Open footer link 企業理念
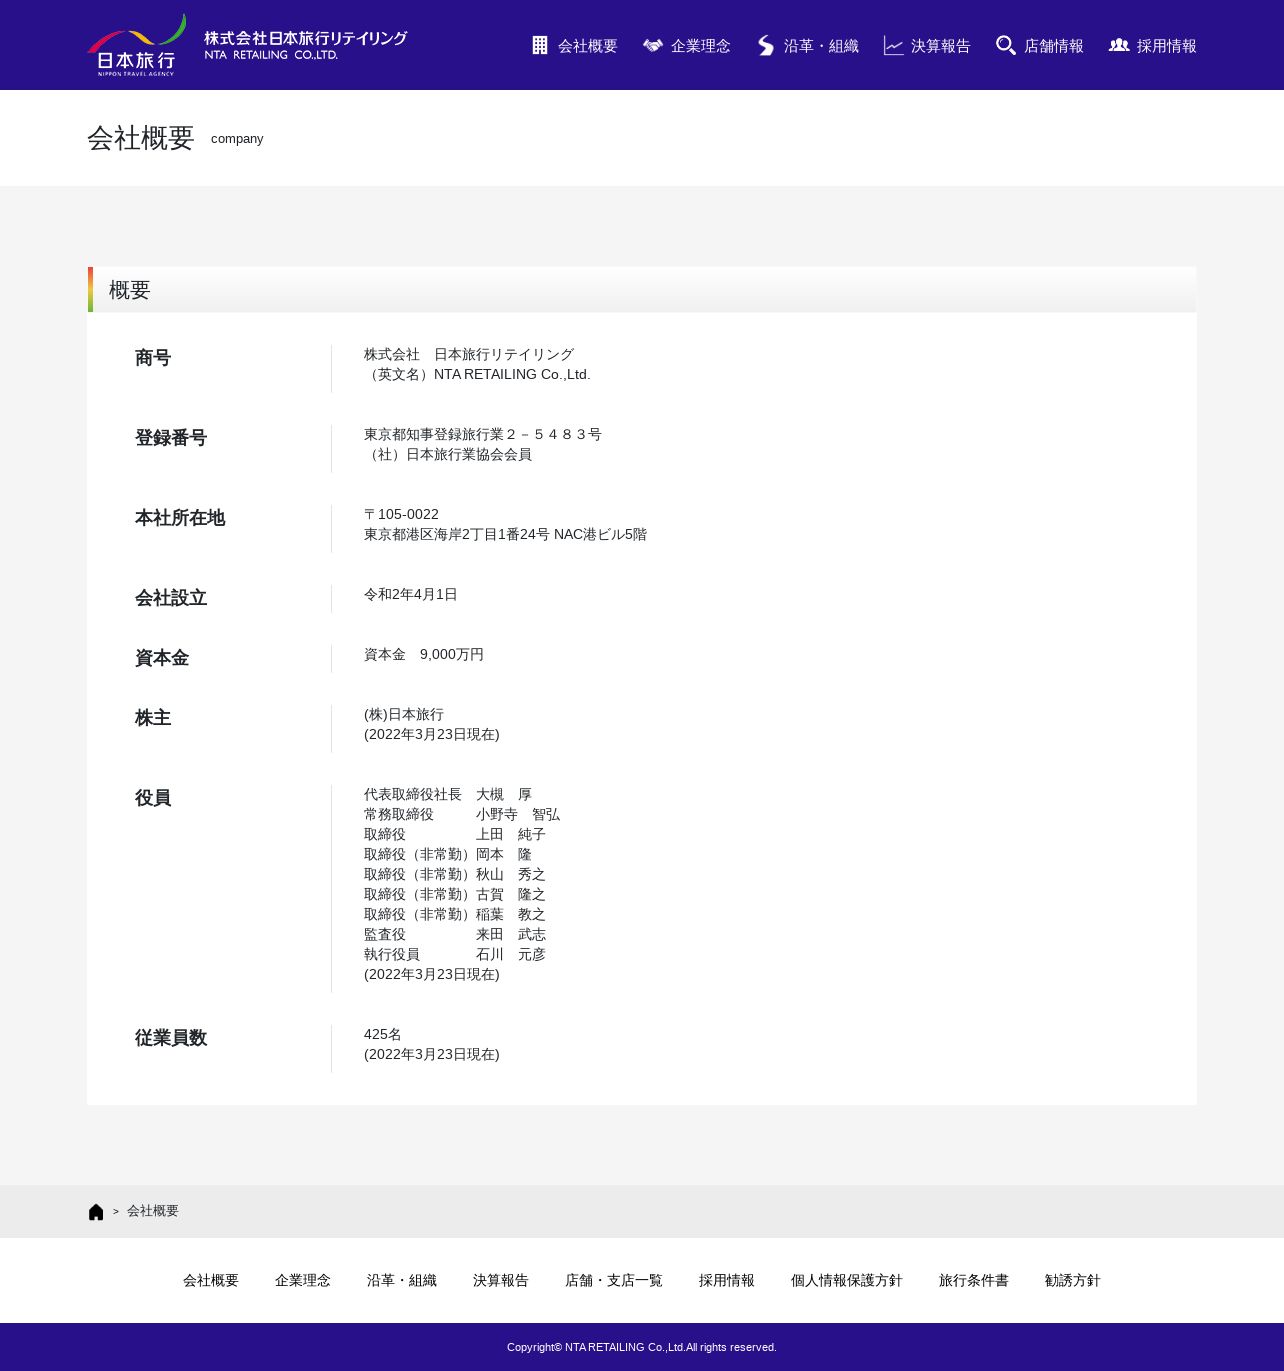The height and width of the screenshot is (1371, 1284). pos(303,1280)
